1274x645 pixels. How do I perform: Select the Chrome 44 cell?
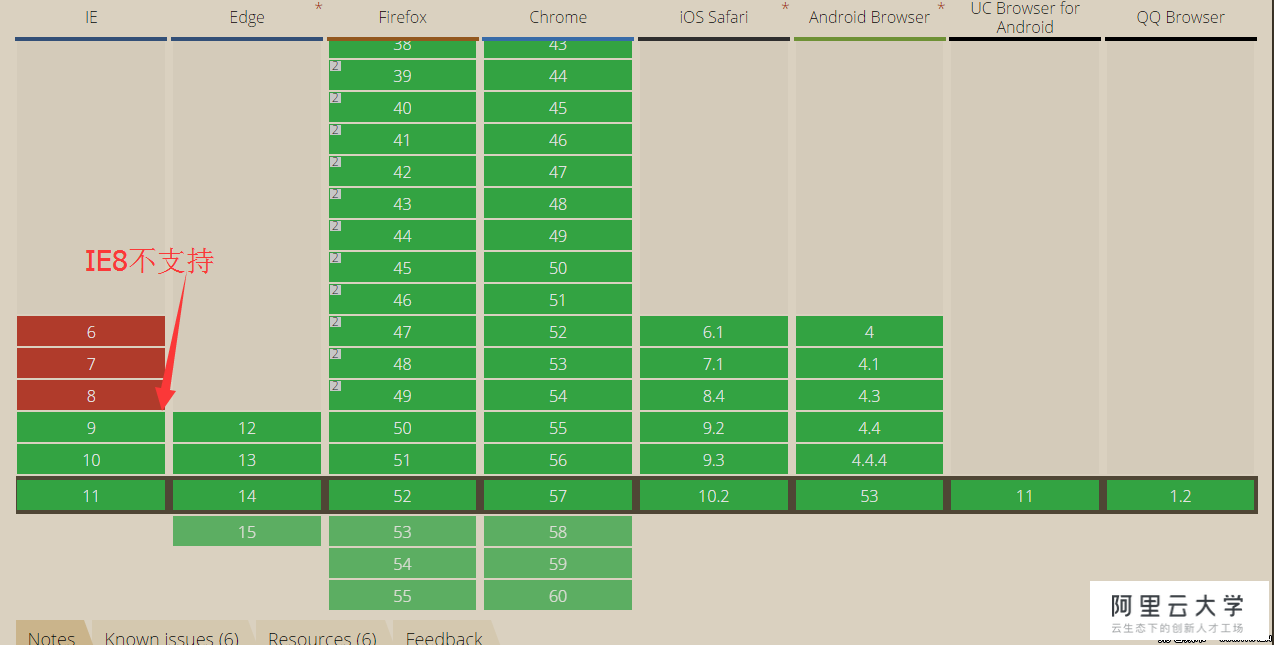pyautogui.click(x=558, y=76)
